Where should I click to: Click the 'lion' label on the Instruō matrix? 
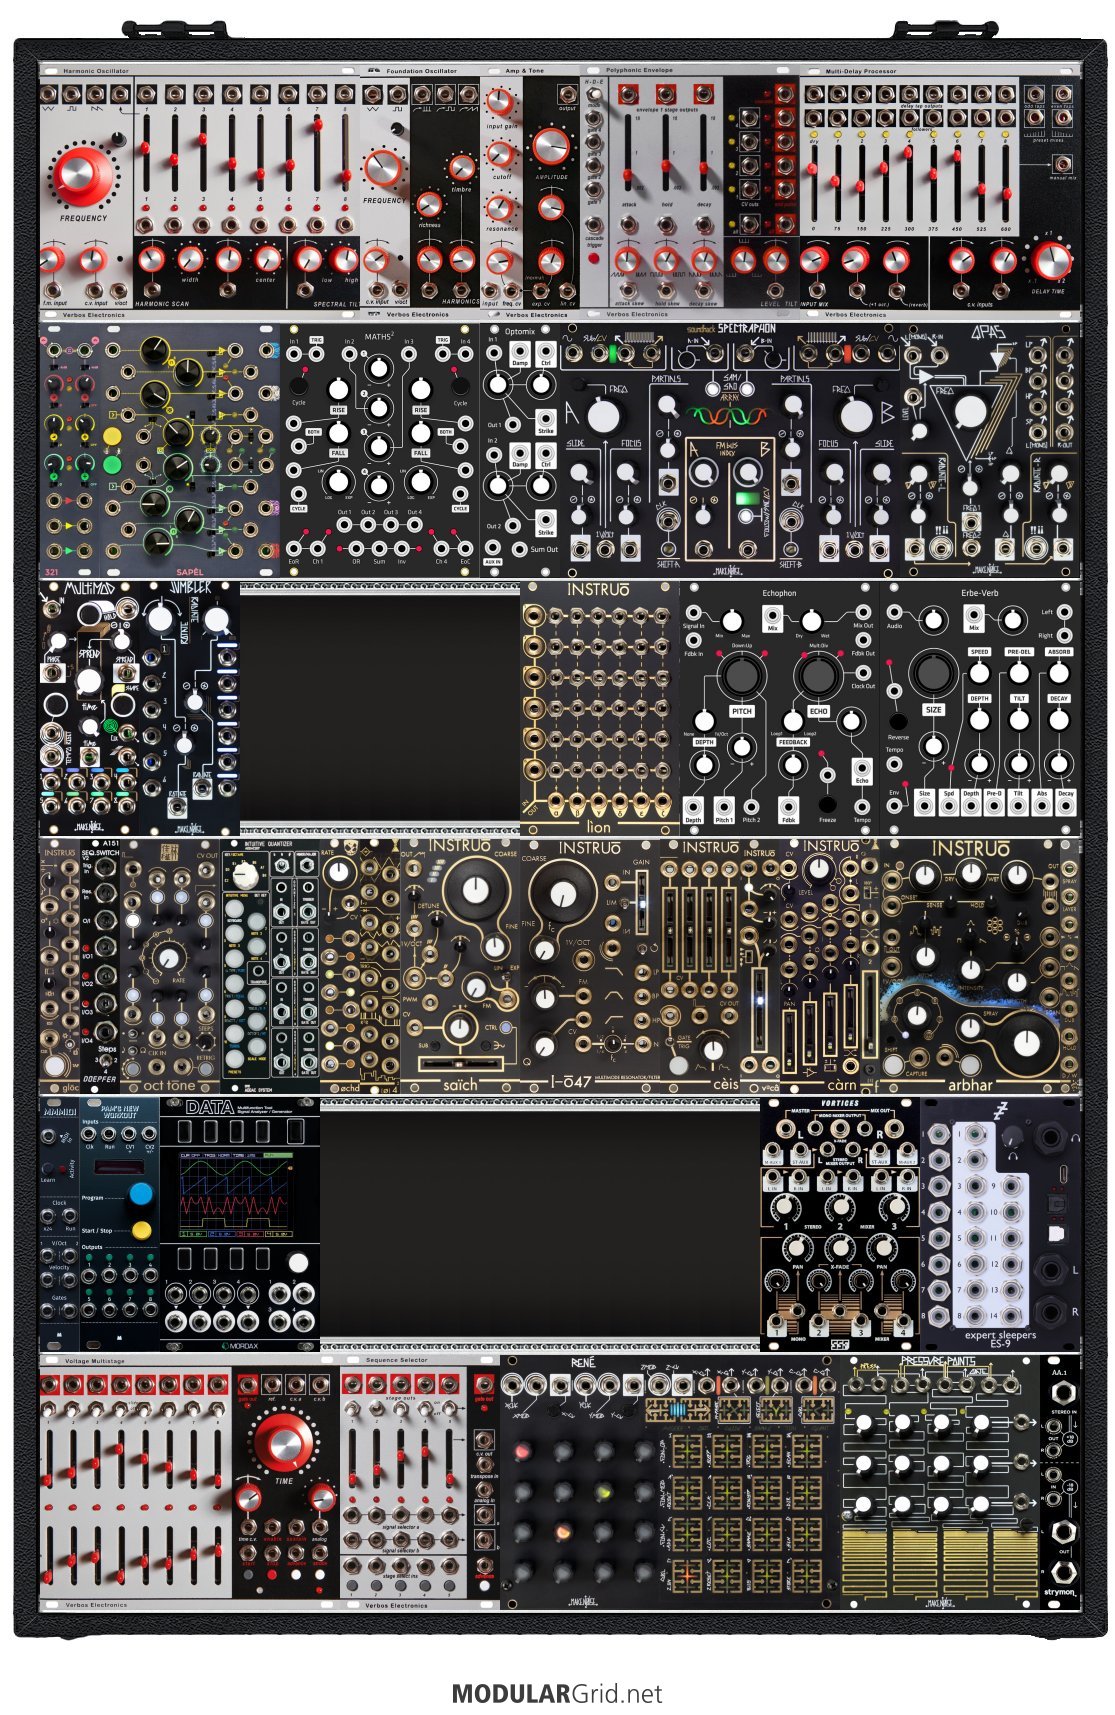599,827
